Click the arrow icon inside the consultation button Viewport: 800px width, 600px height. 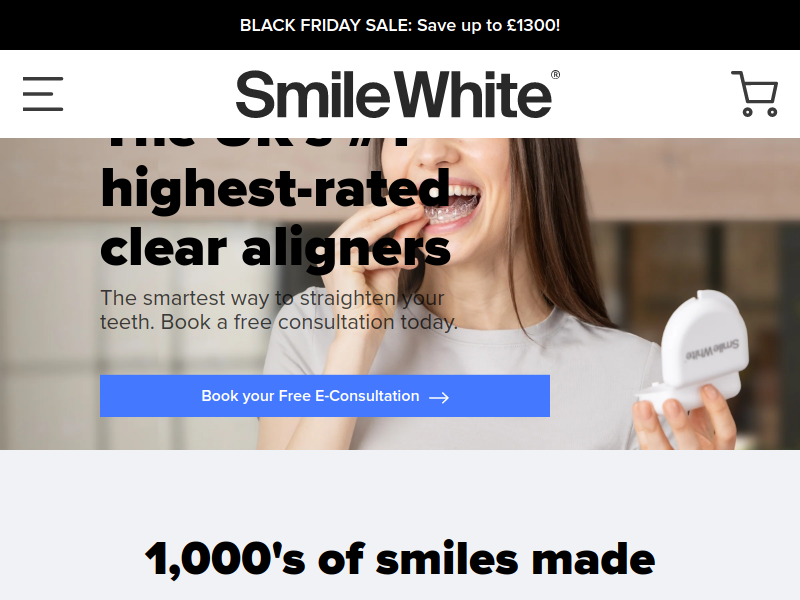point(439,397)
